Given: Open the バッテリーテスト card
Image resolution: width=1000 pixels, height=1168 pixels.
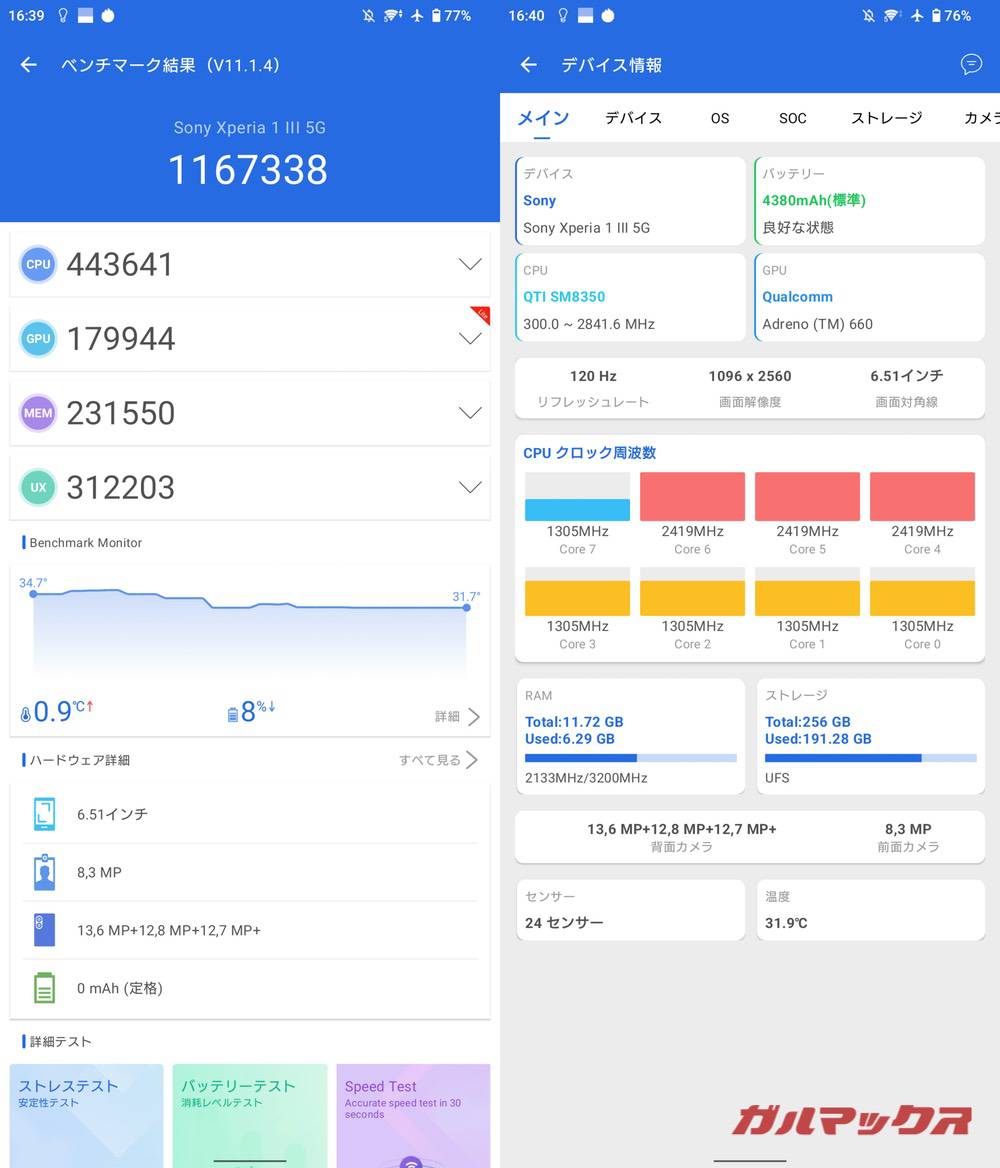Looking at the screenshot, I should (250, 1115).
